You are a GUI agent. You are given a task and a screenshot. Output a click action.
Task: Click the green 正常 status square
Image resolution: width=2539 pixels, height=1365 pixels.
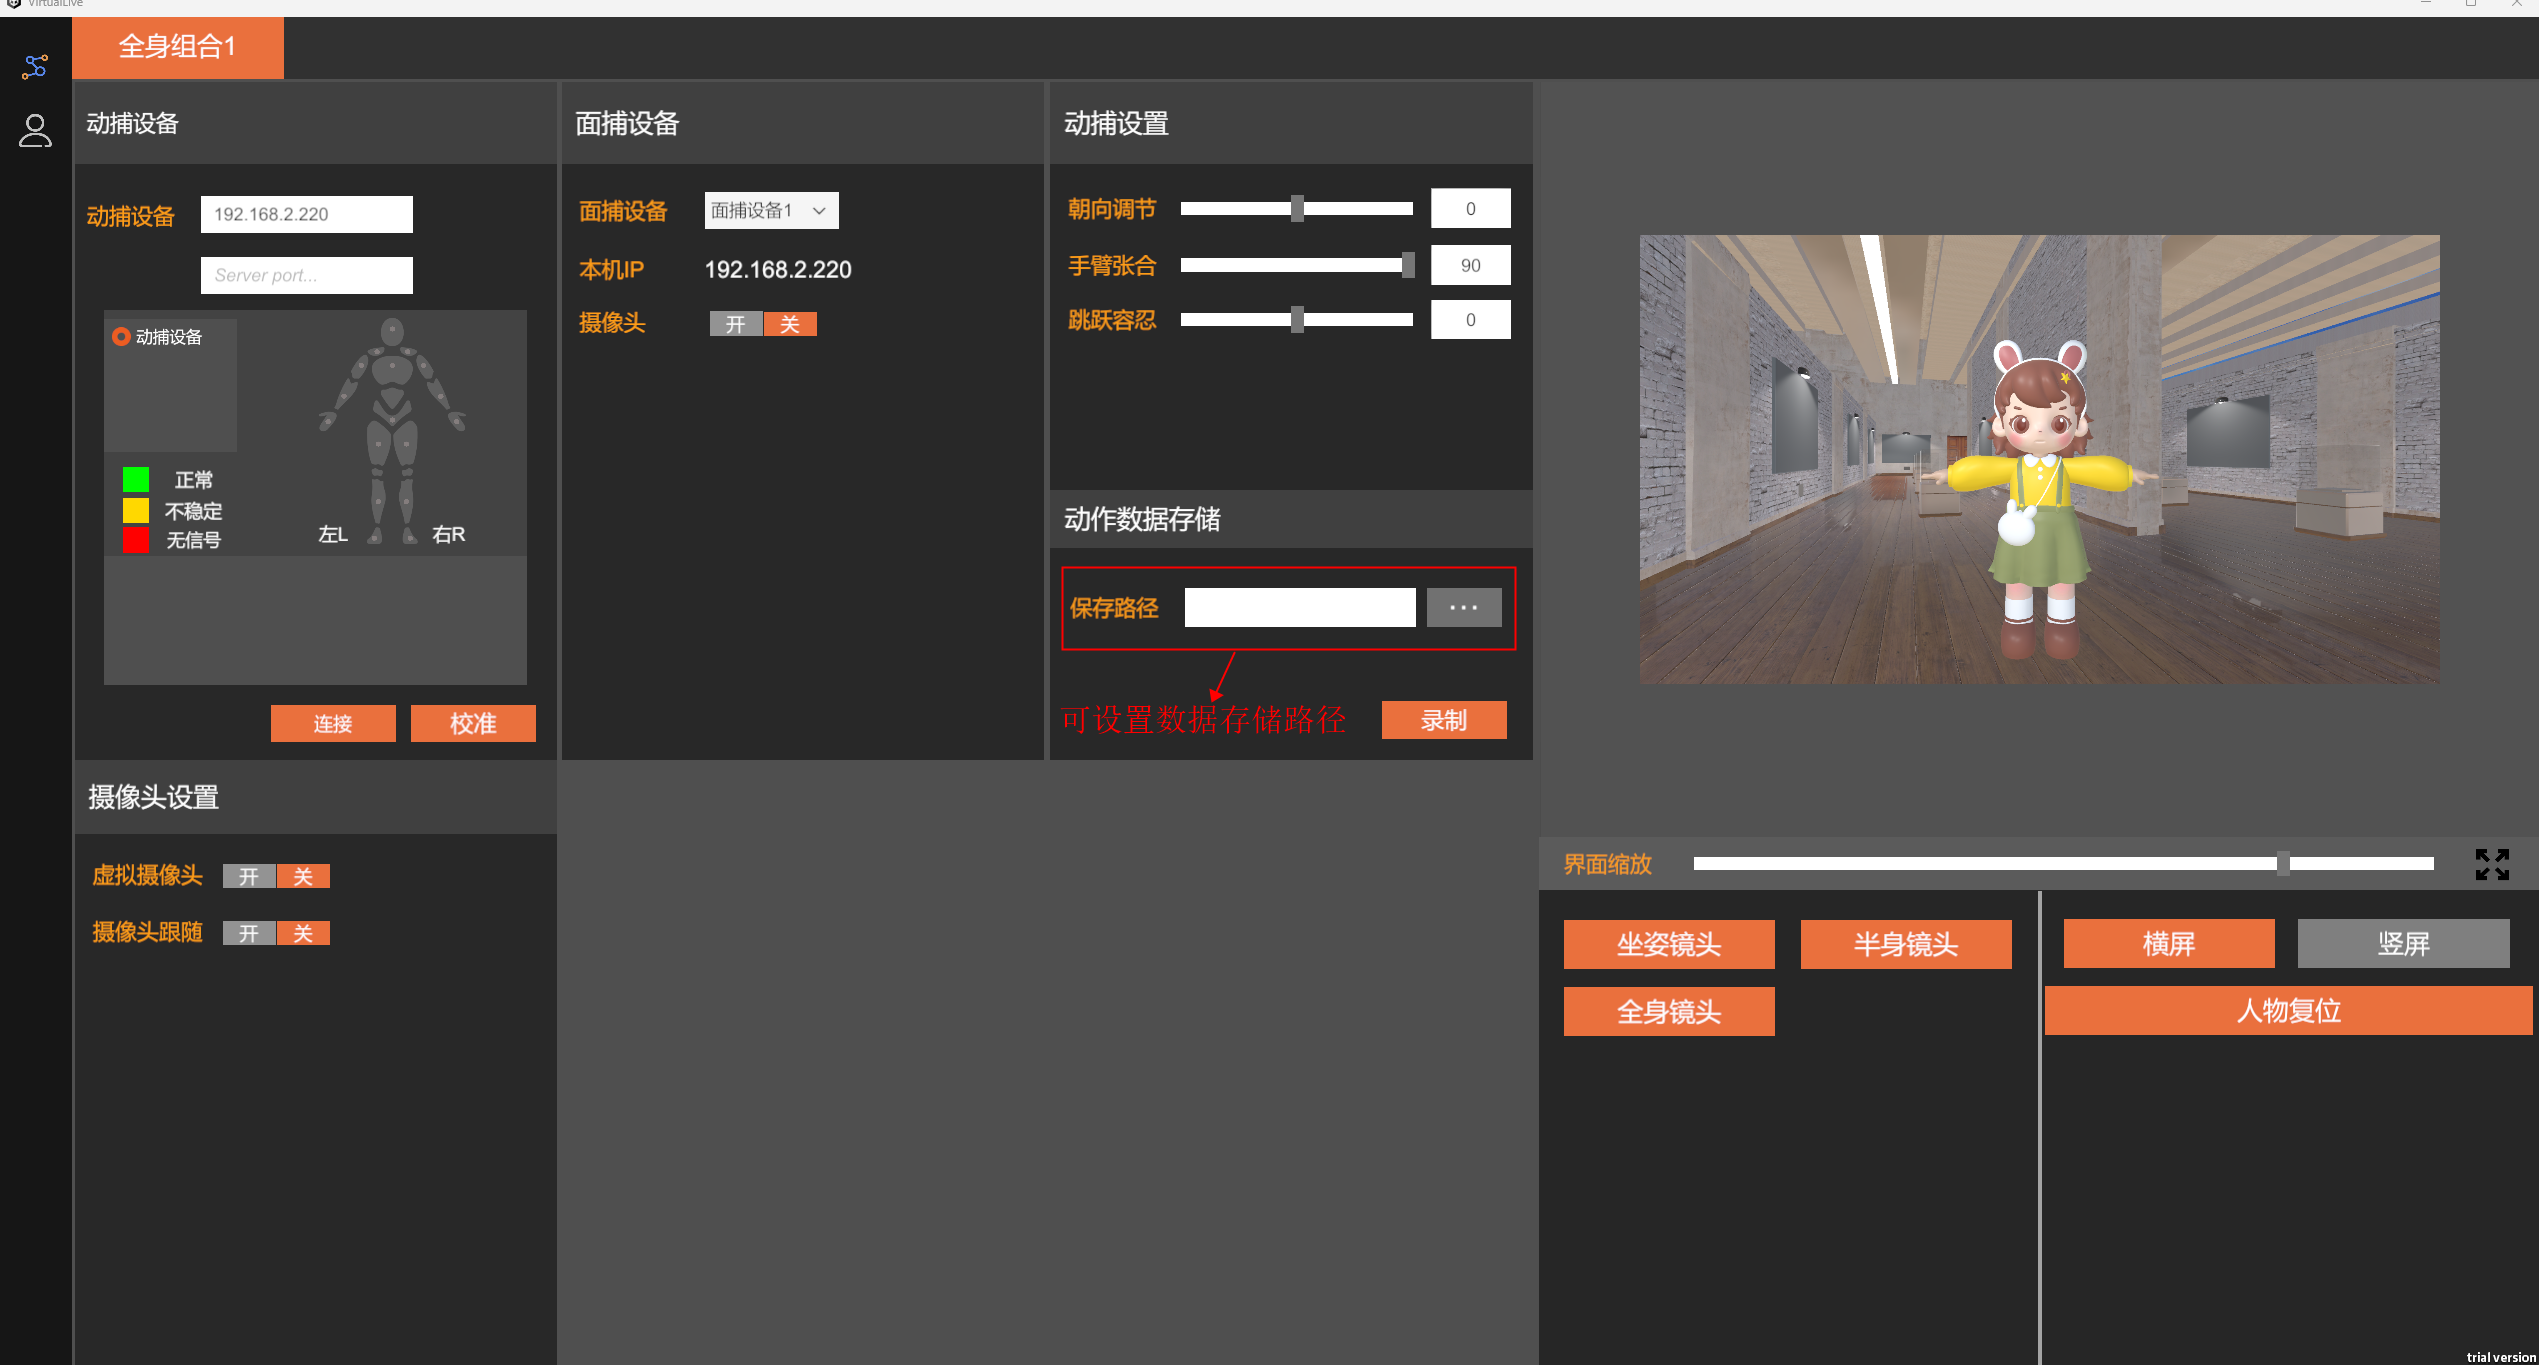(x=136, y=480)
